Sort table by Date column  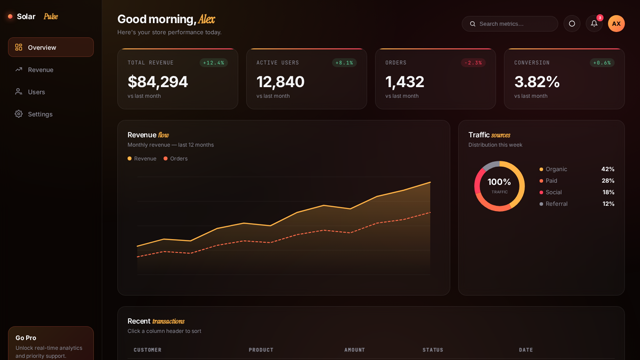click(526, 350)
